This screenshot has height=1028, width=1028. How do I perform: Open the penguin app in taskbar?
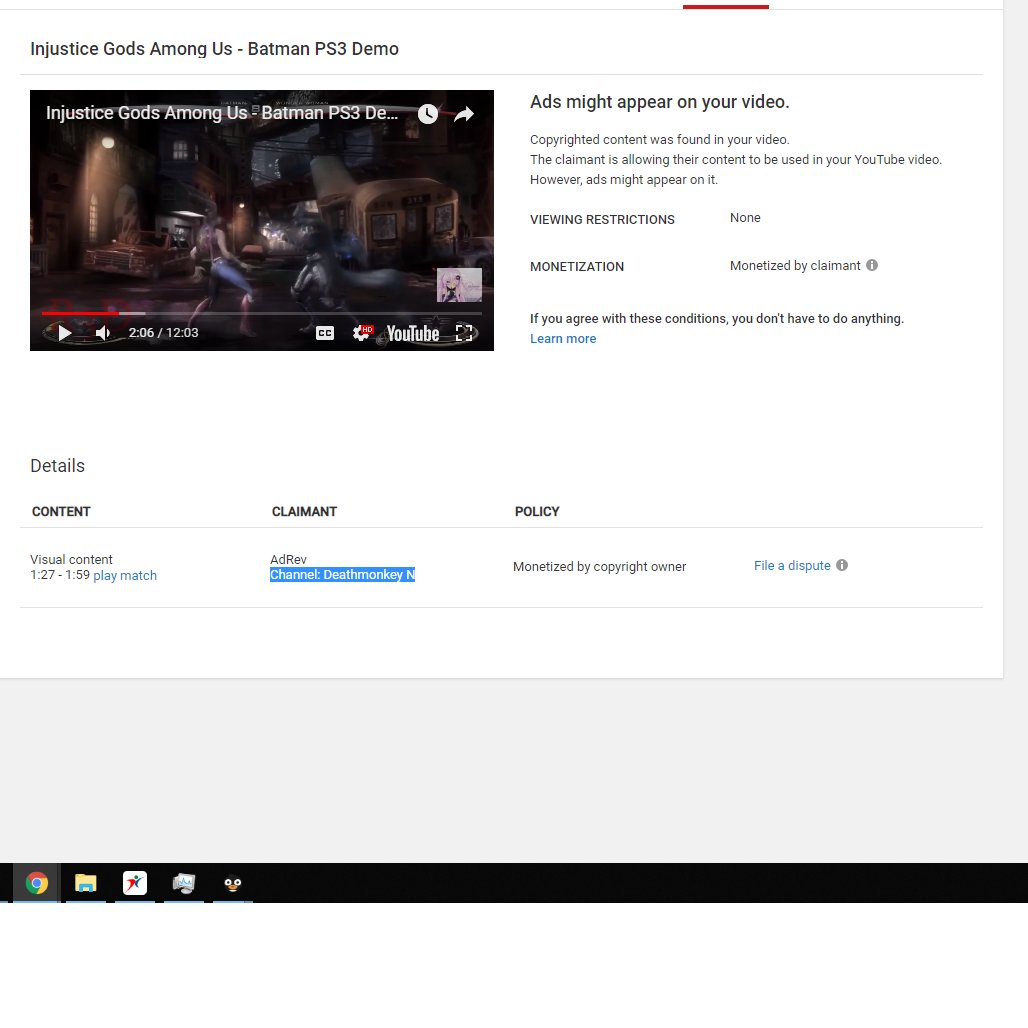tap(233, 883)
